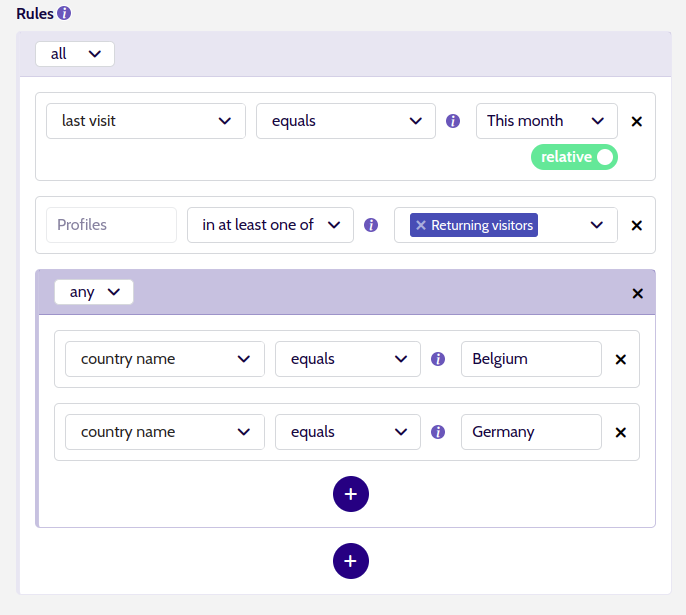Viewport: 686px width, 615px height.
Task: Open the nested 'any' condition dropdown
Action: pos(94,292)
